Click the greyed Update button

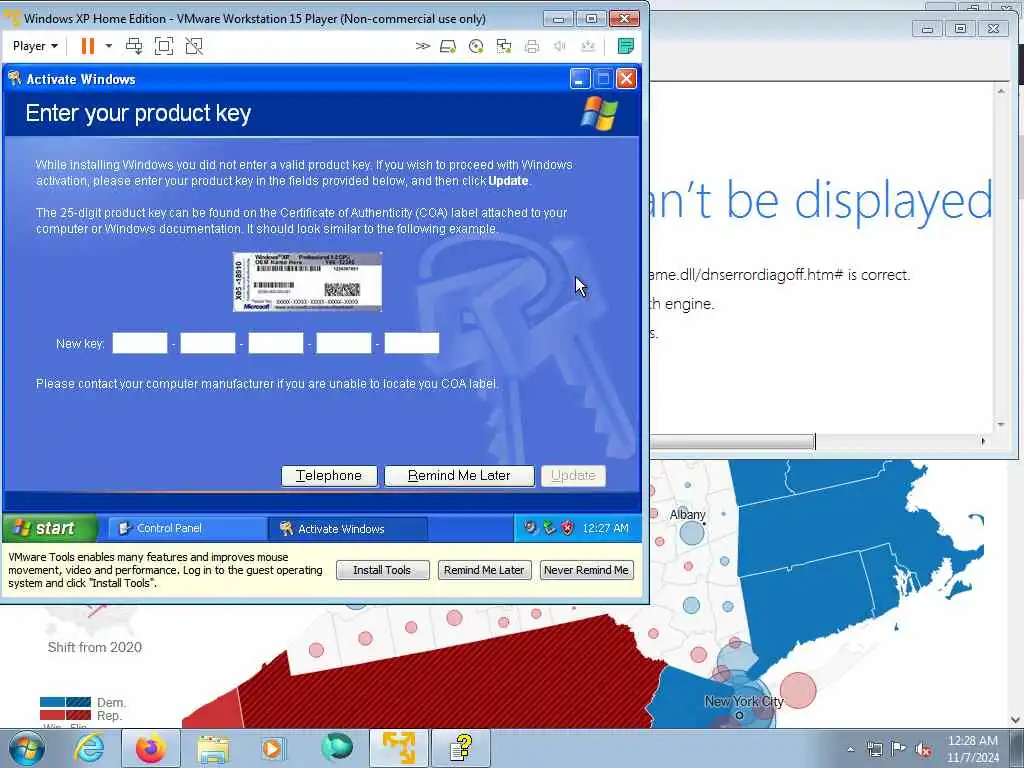(573, 475)
